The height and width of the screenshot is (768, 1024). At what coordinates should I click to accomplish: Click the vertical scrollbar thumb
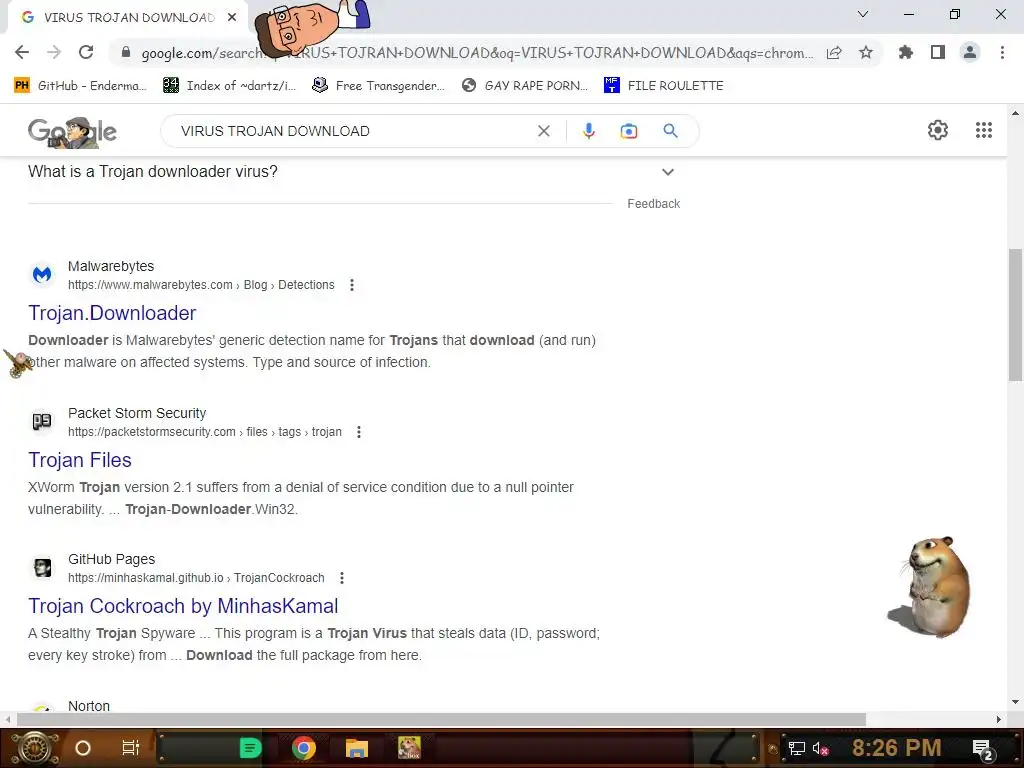pyautogui.click(x=1015, y=314)
